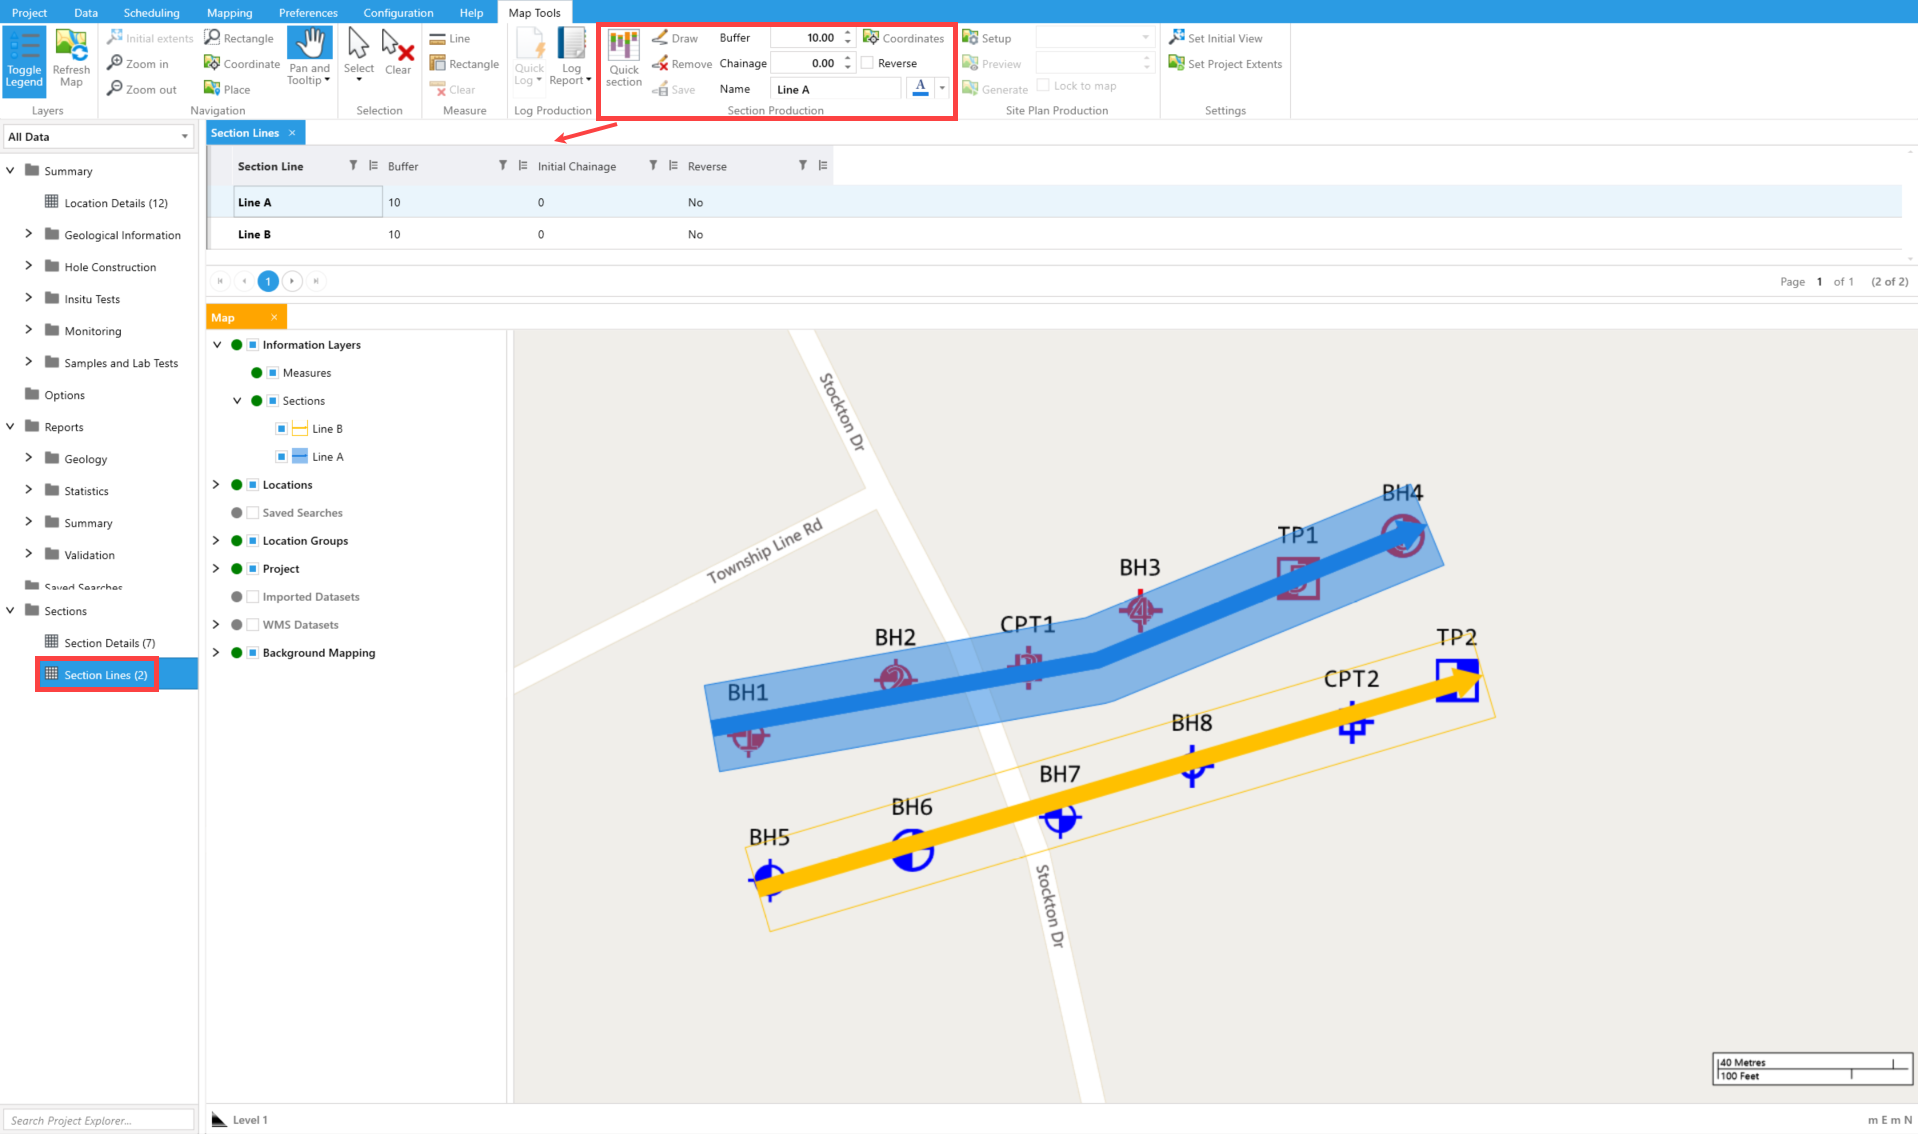Viewport: 1918px width, 1134px height.
Task: Click the Draw section tool
Action: tap(675, 38)
